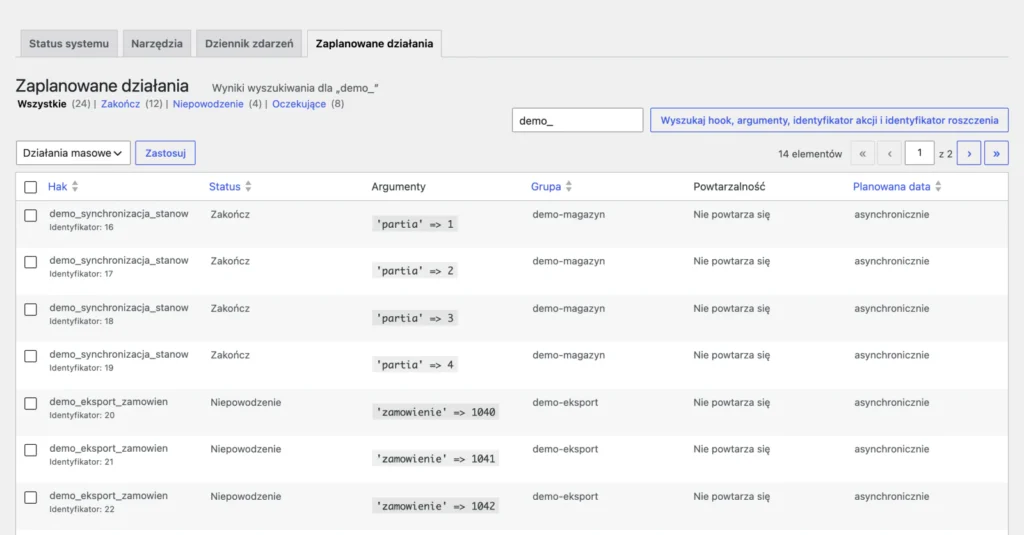
Task: Select checkbox for Identyfikator 20 row
Action: pos(31,404)
